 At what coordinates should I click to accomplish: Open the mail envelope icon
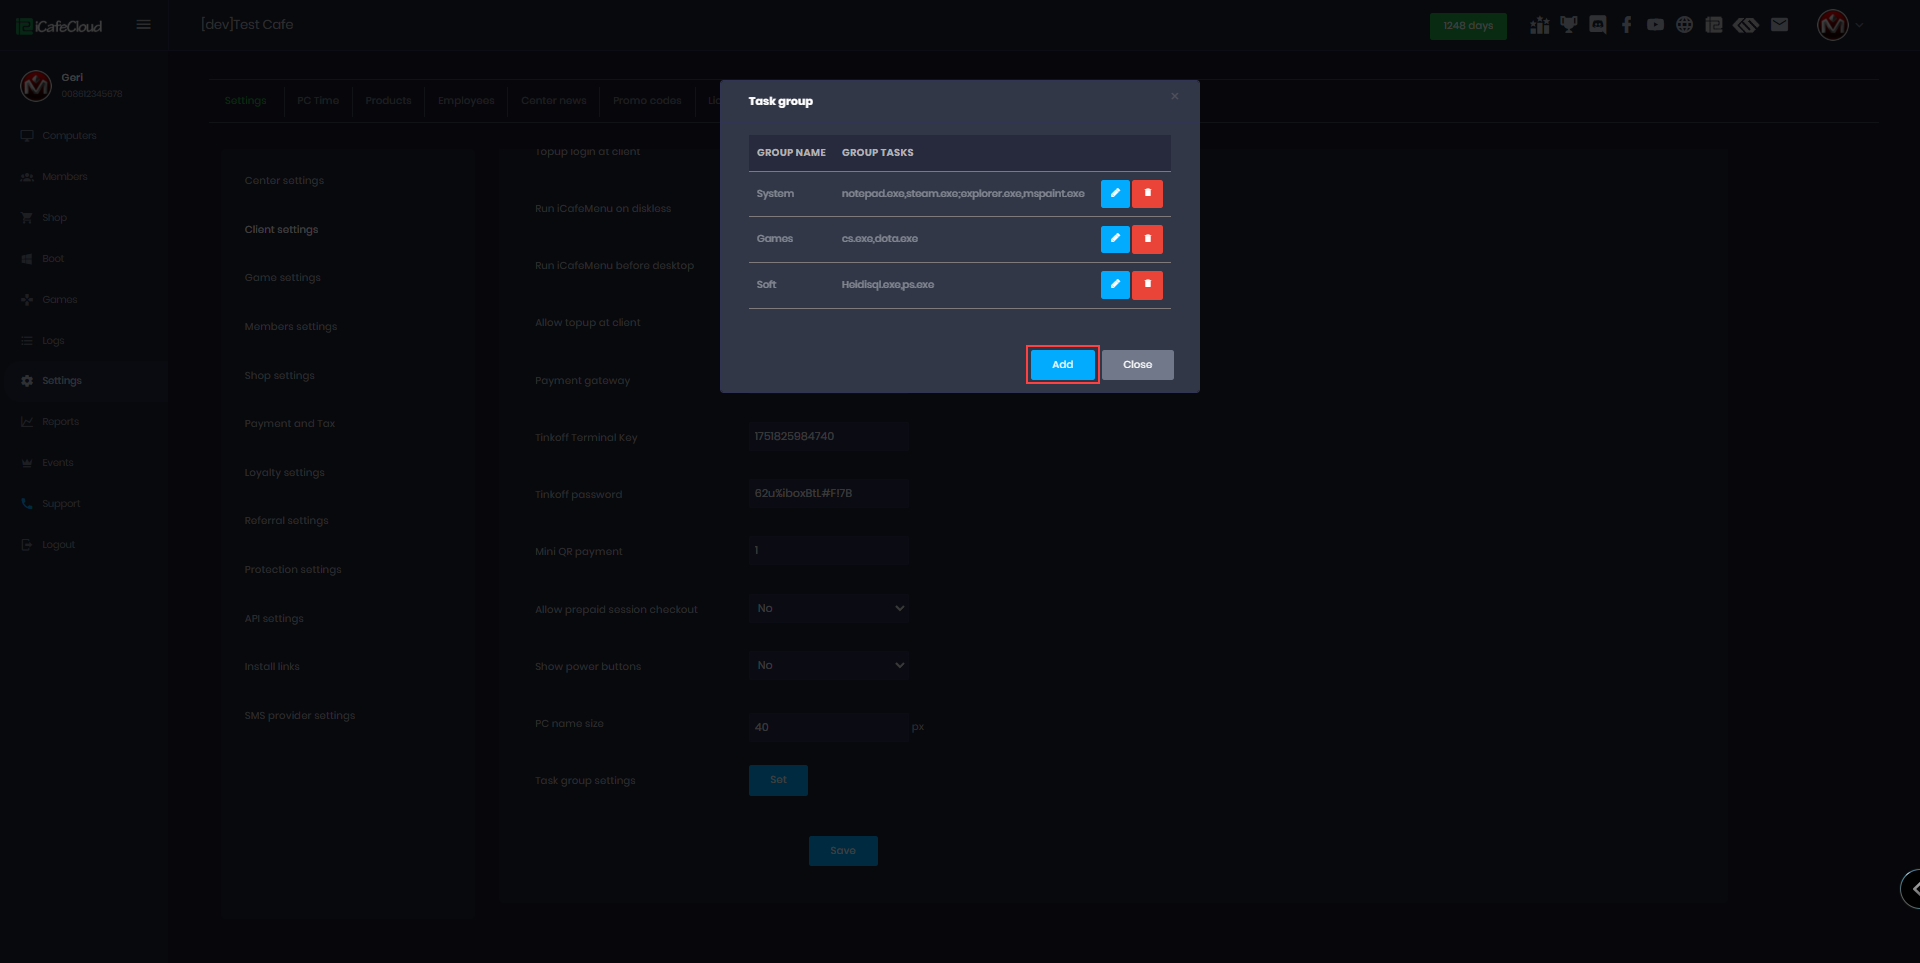[1779, 25]
